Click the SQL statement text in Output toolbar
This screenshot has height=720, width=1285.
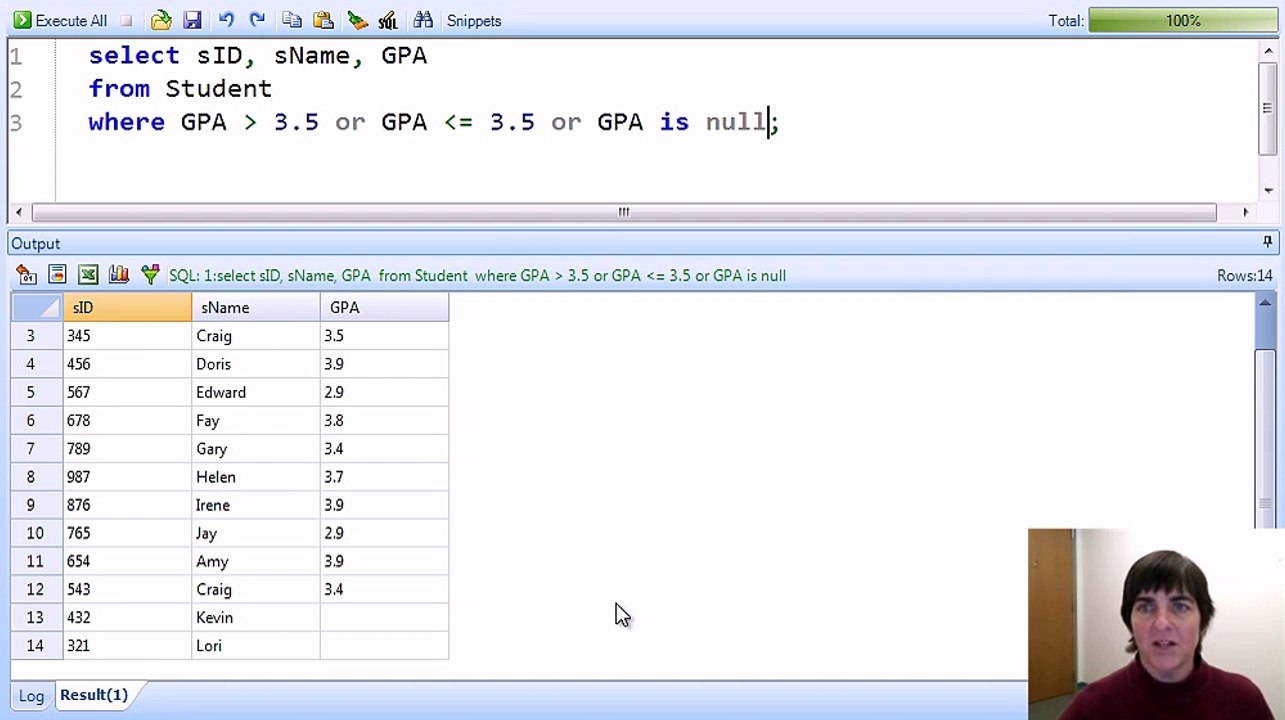[477, 275]
